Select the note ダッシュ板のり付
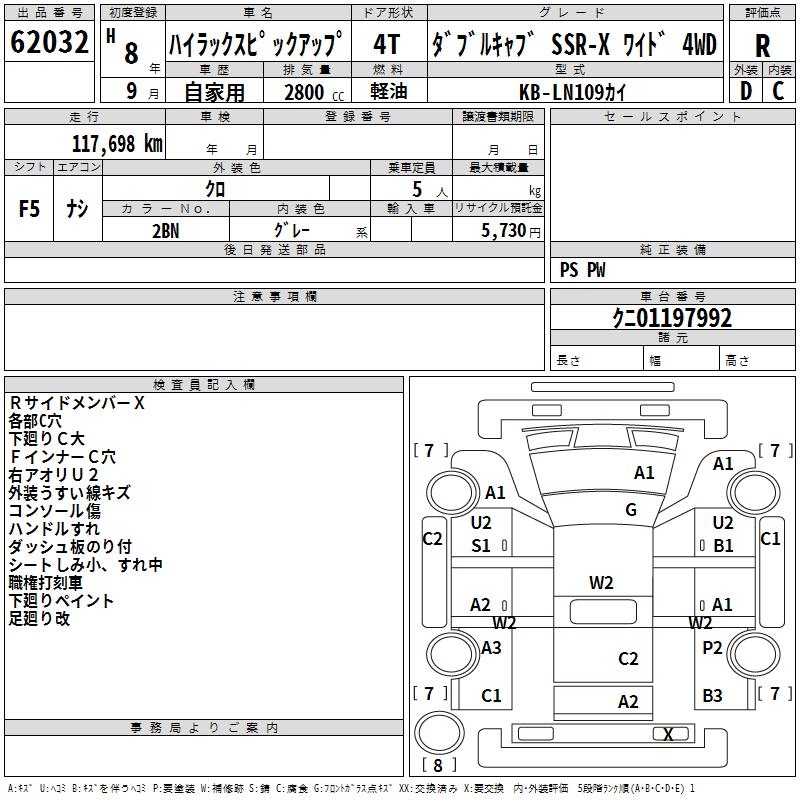This screenshot has height=800, width=800. pyautogui.click(x=70, y=547)
